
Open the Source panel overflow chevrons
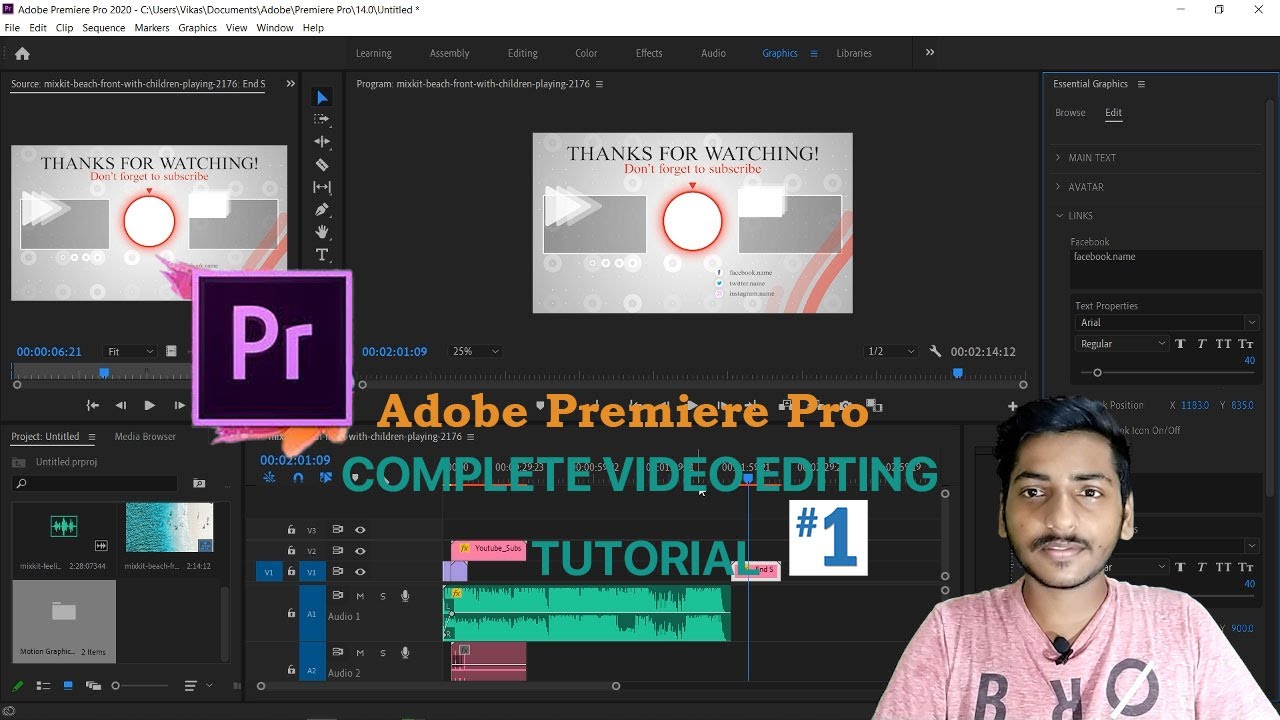pyautogui.click(x=291, y=84)
